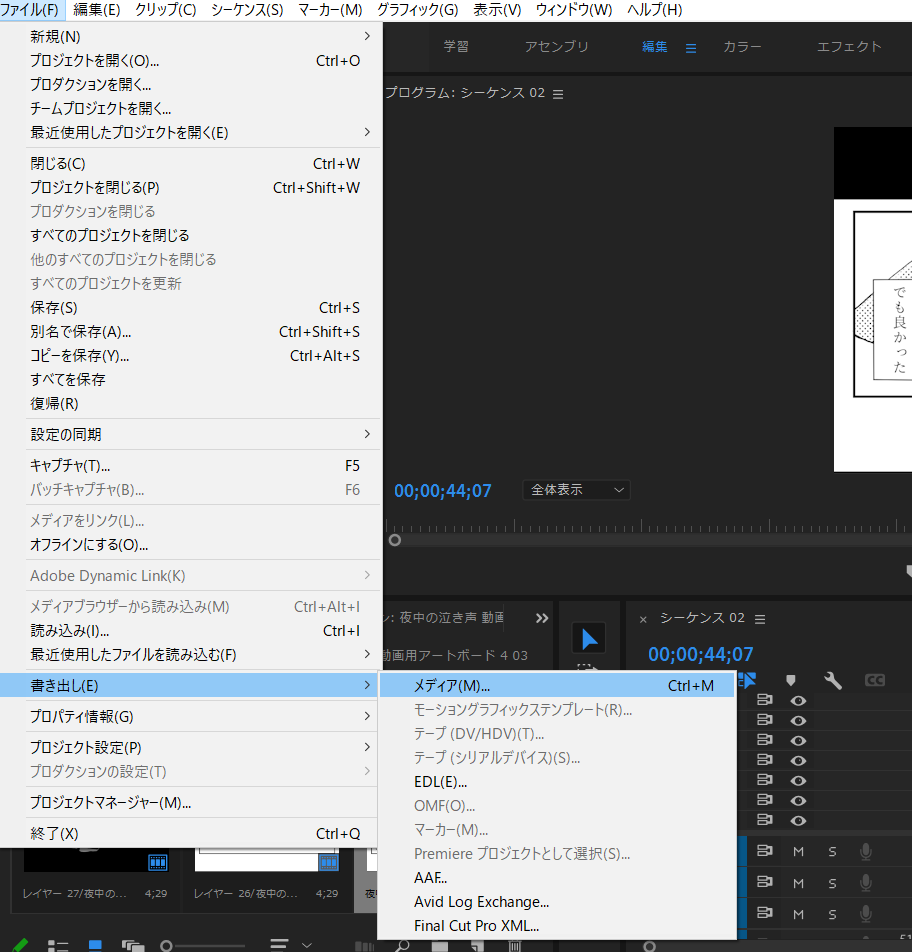Open the シーケンス 02 panel menu
Screen dimensions: 912x952
click(x=761, y=618)
